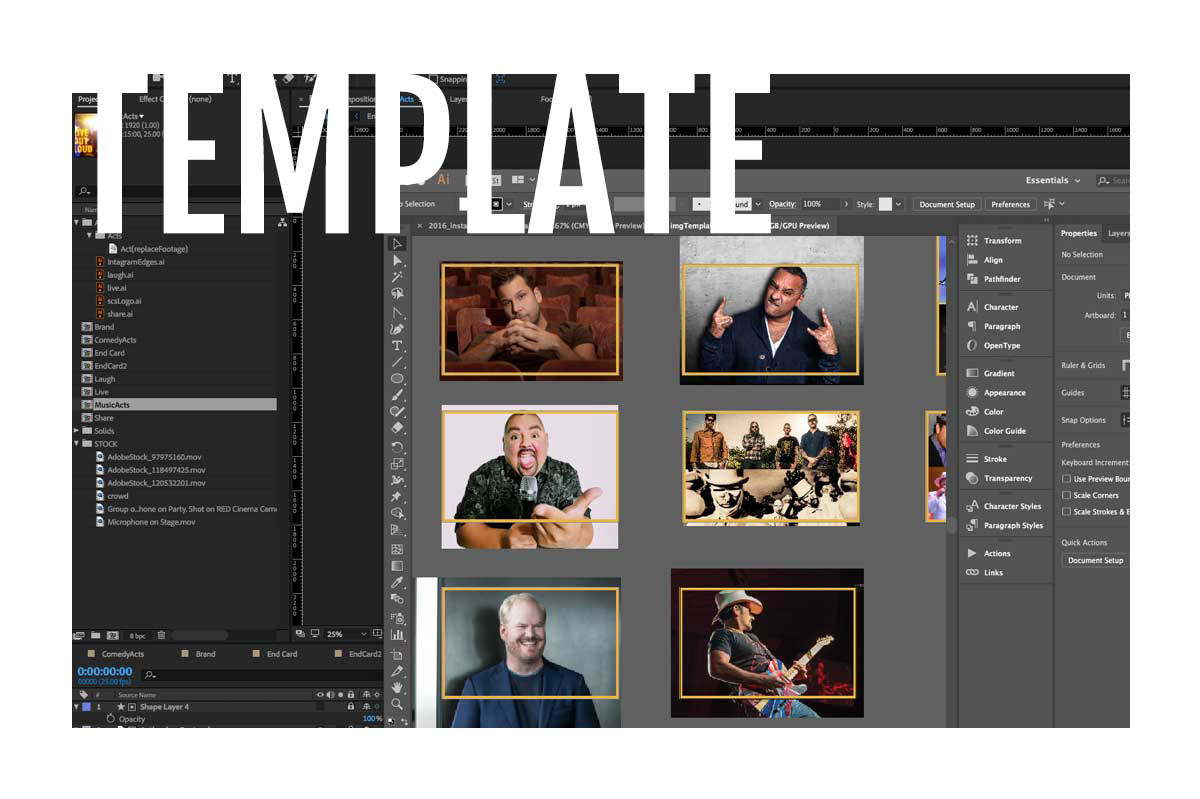Viewport: 1200px width, 799px height.
Task: Open the Actions panel
Action: pos(988,553)
